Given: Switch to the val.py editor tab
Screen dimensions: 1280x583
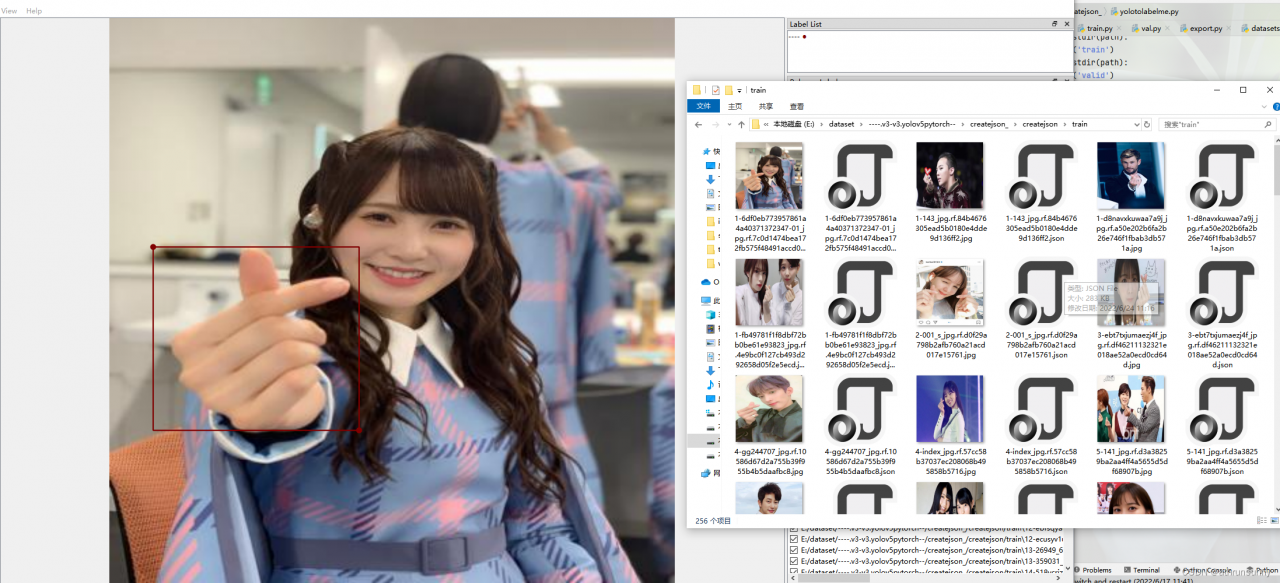Looking at the screenshot, I should [x=1151, y=29].
